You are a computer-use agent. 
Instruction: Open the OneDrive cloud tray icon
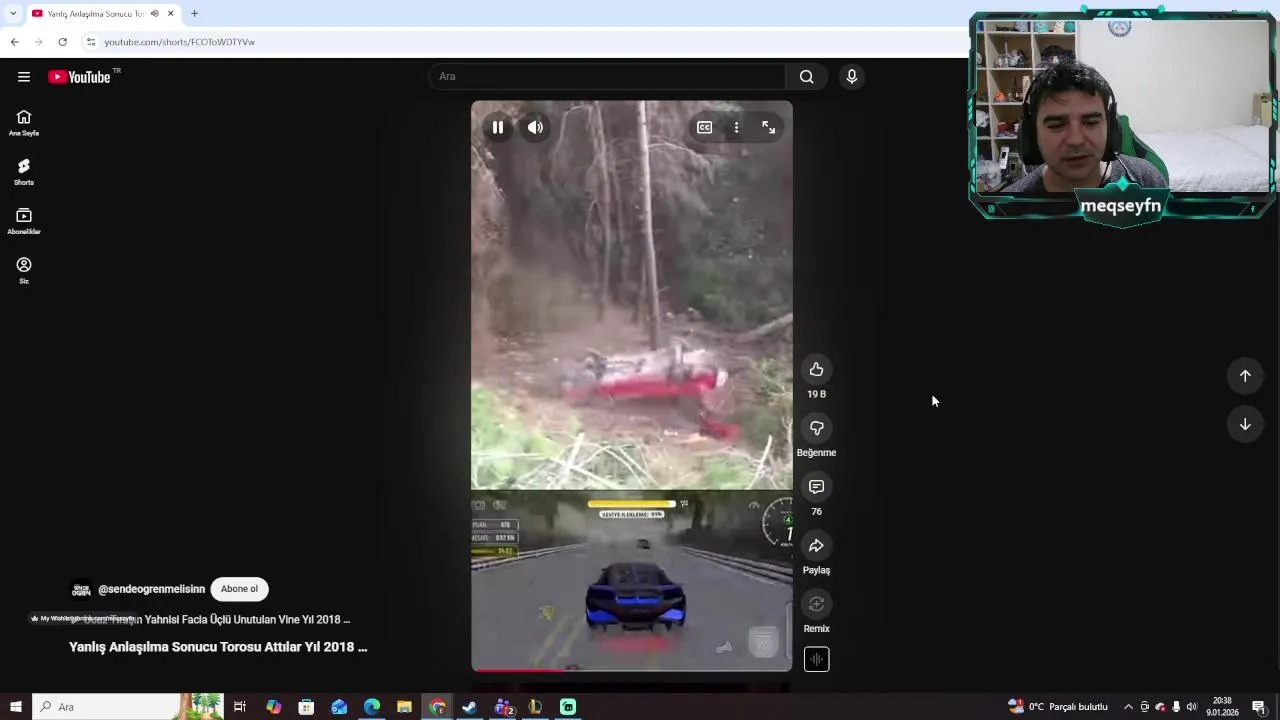[x=1160, y=707]
